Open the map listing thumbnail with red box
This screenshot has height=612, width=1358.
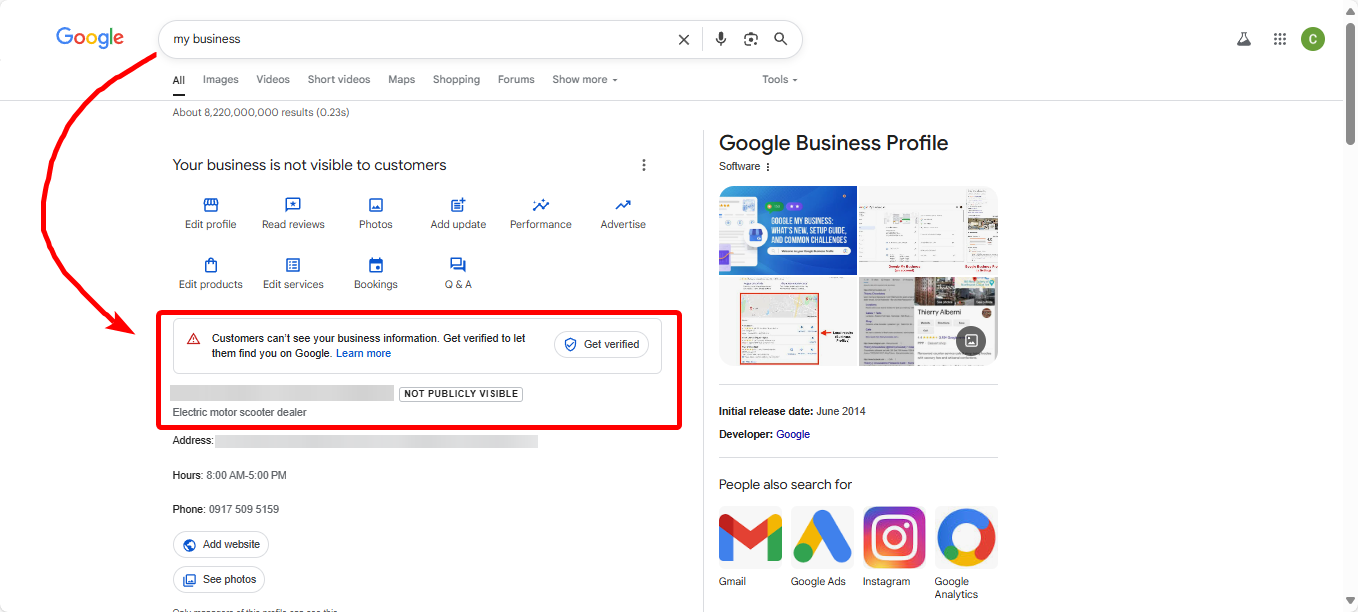[788, 322]
